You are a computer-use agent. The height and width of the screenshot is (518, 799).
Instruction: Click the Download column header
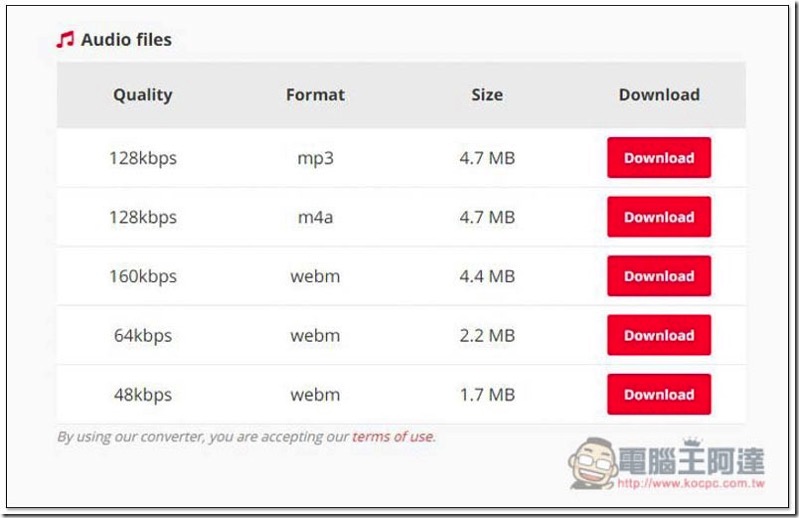click(x=659, y=95)
